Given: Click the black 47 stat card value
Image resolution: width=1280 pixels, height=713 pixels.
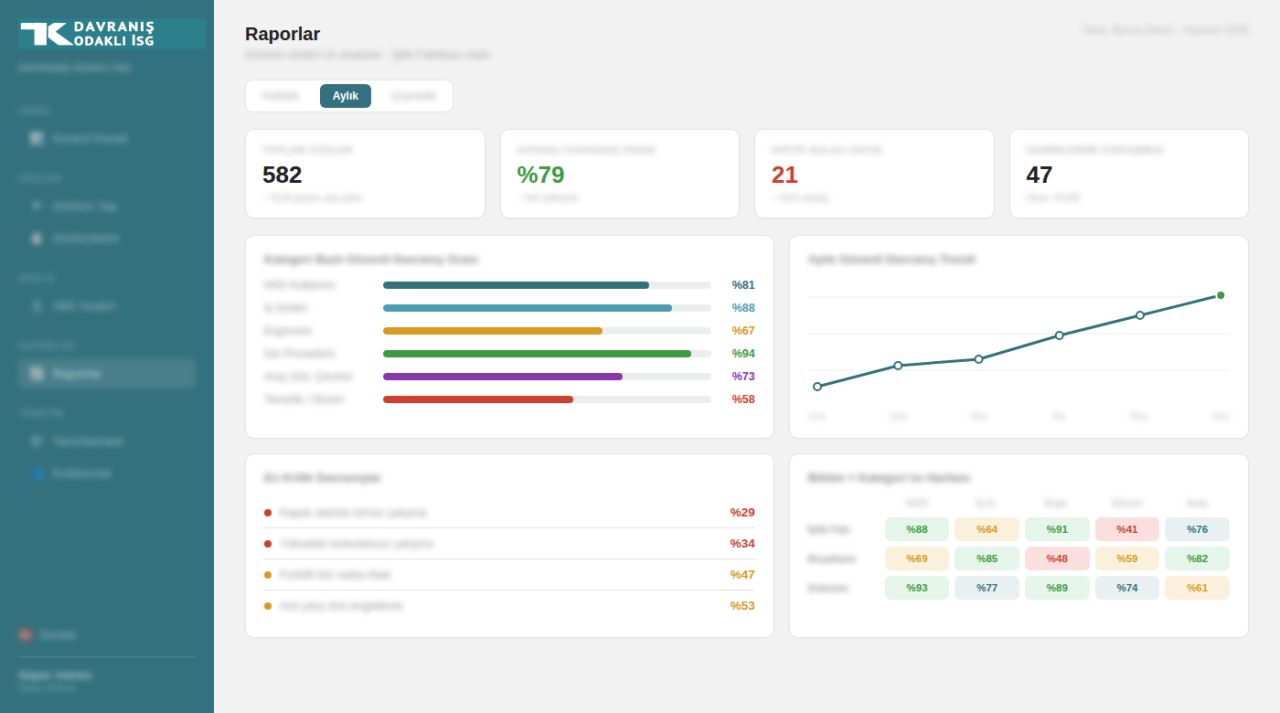Looking at the screenshot, I should (x=1040, y=175).
